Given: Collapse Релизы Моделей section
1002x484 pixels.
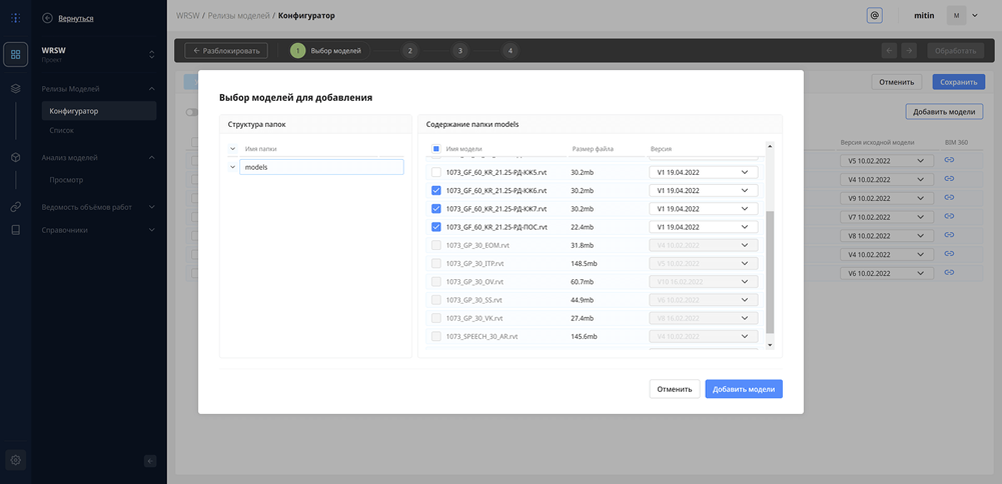Looking at the screenshot, I should (152, 89).
